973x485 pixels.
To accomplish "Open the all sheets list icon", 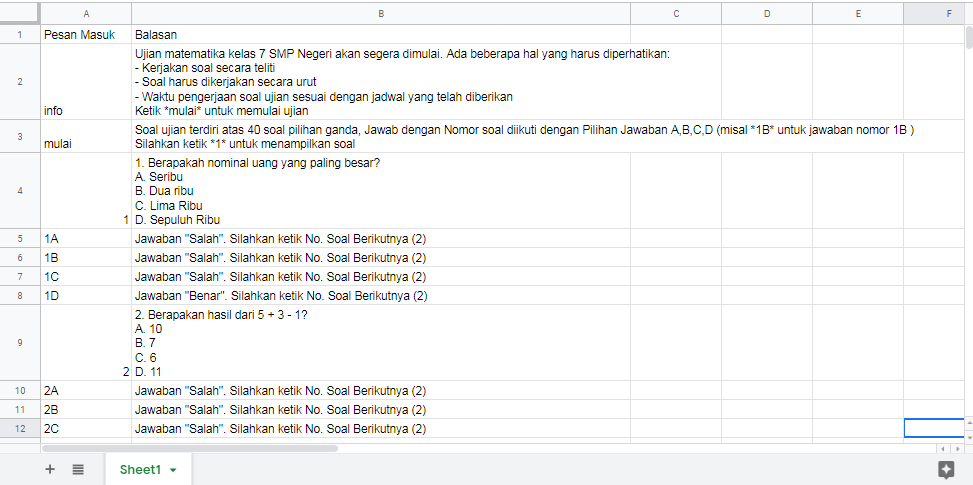I will point(78,469).
